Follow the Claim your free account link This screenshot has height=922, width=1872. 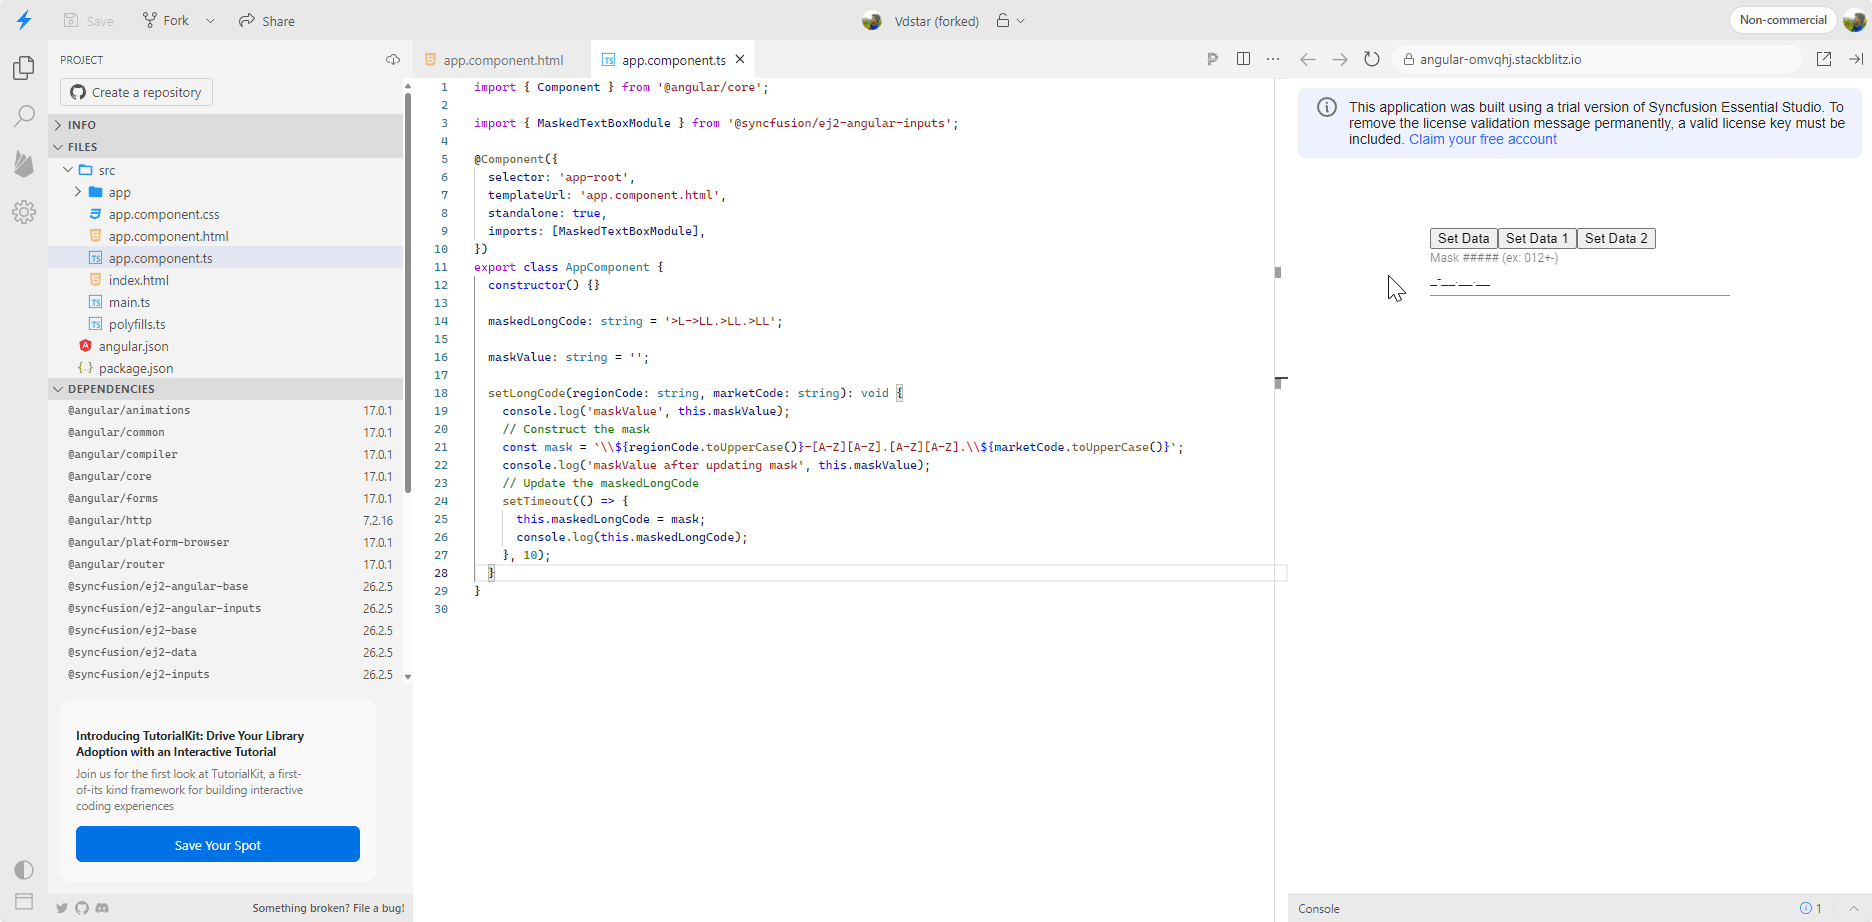coord(1482,140)
